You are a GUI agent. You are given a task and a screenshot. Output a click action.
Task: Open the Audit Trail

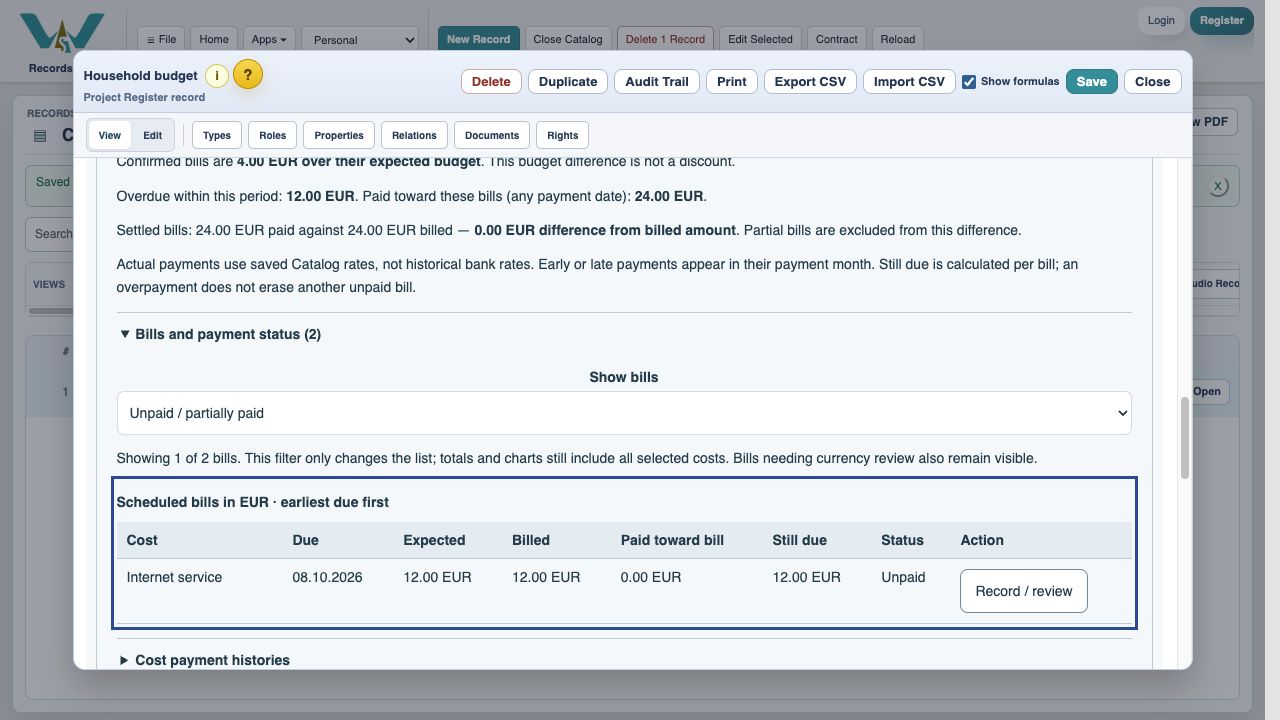pos(657,82)
